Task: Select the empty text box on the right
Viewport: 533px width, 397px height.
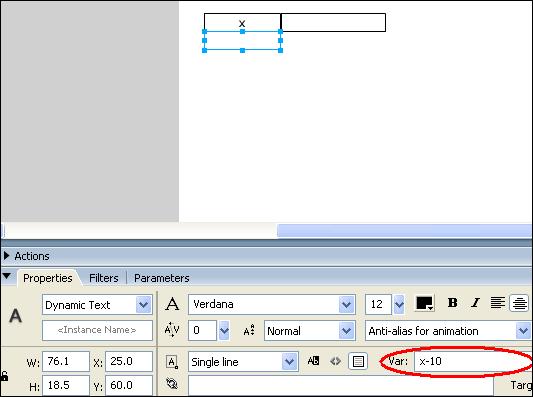Action: pyautogui.click(x=333, y=22)
